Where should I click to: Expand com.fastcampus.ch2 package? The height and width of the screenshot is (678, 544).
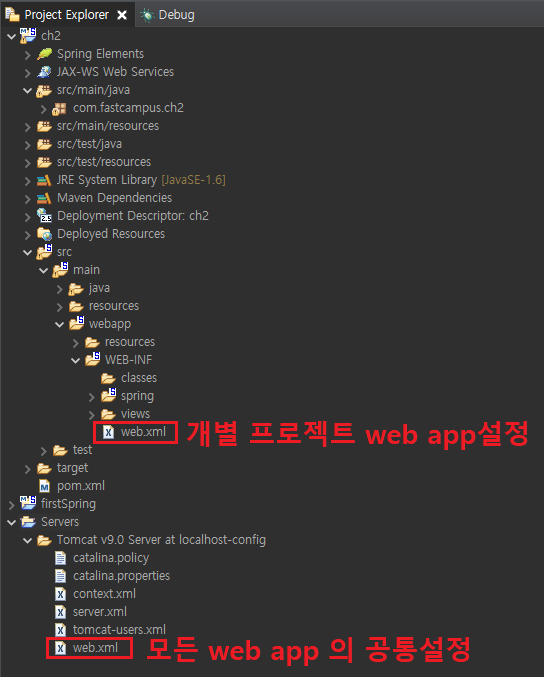[x=44, y=109]
